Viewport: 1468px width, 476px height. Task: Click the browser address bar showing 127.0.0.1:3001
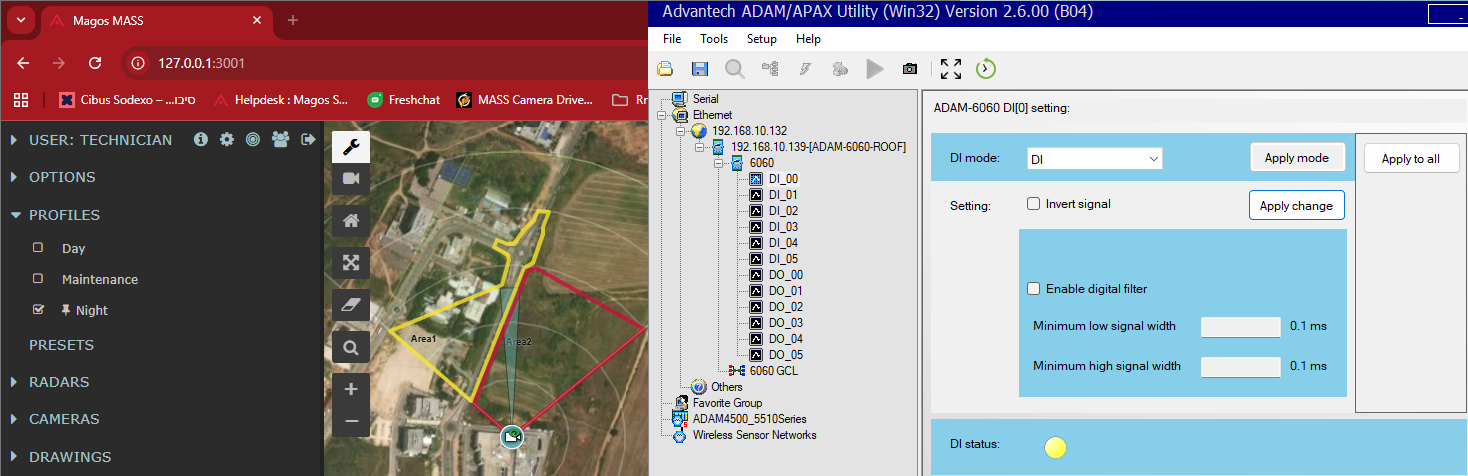[385, 63]
